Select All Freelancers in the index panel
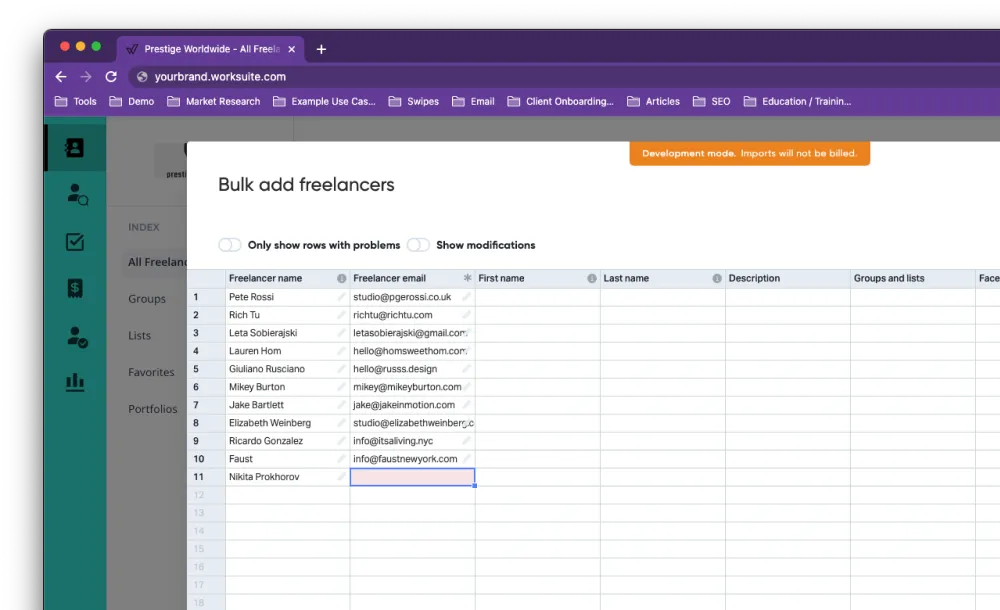The image size is (1000, 610). click(157, 262)
